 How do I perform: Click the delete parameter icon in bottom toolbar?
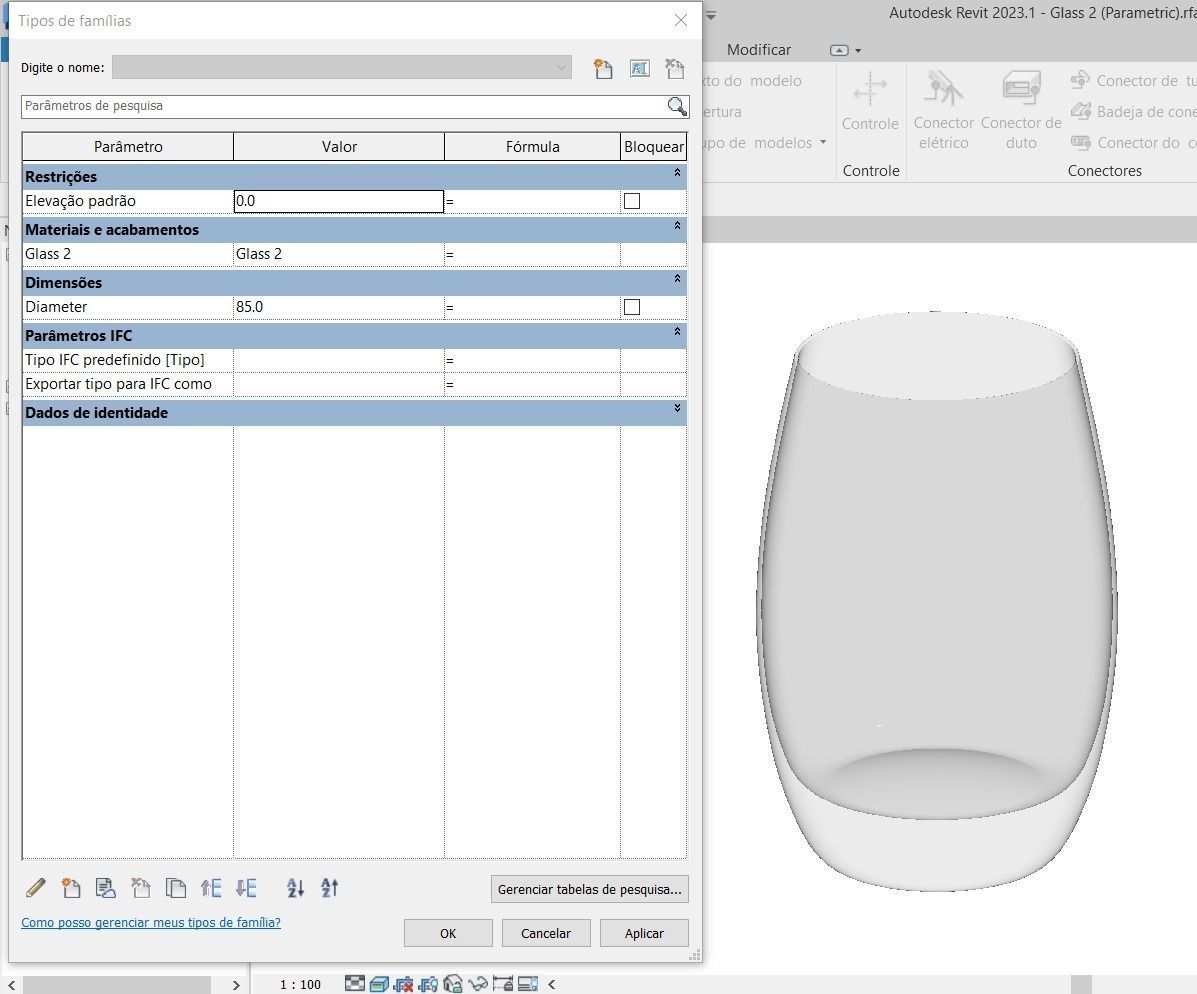(140, 888)
